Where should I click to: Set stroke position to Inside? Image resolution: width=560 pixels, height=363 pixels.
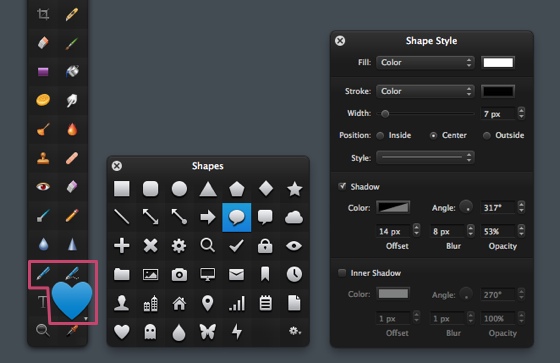[380, 135]
